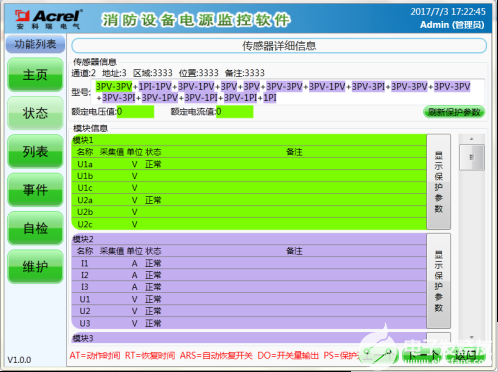Click the 传感器详细信息 title bar

coord(279,46)
